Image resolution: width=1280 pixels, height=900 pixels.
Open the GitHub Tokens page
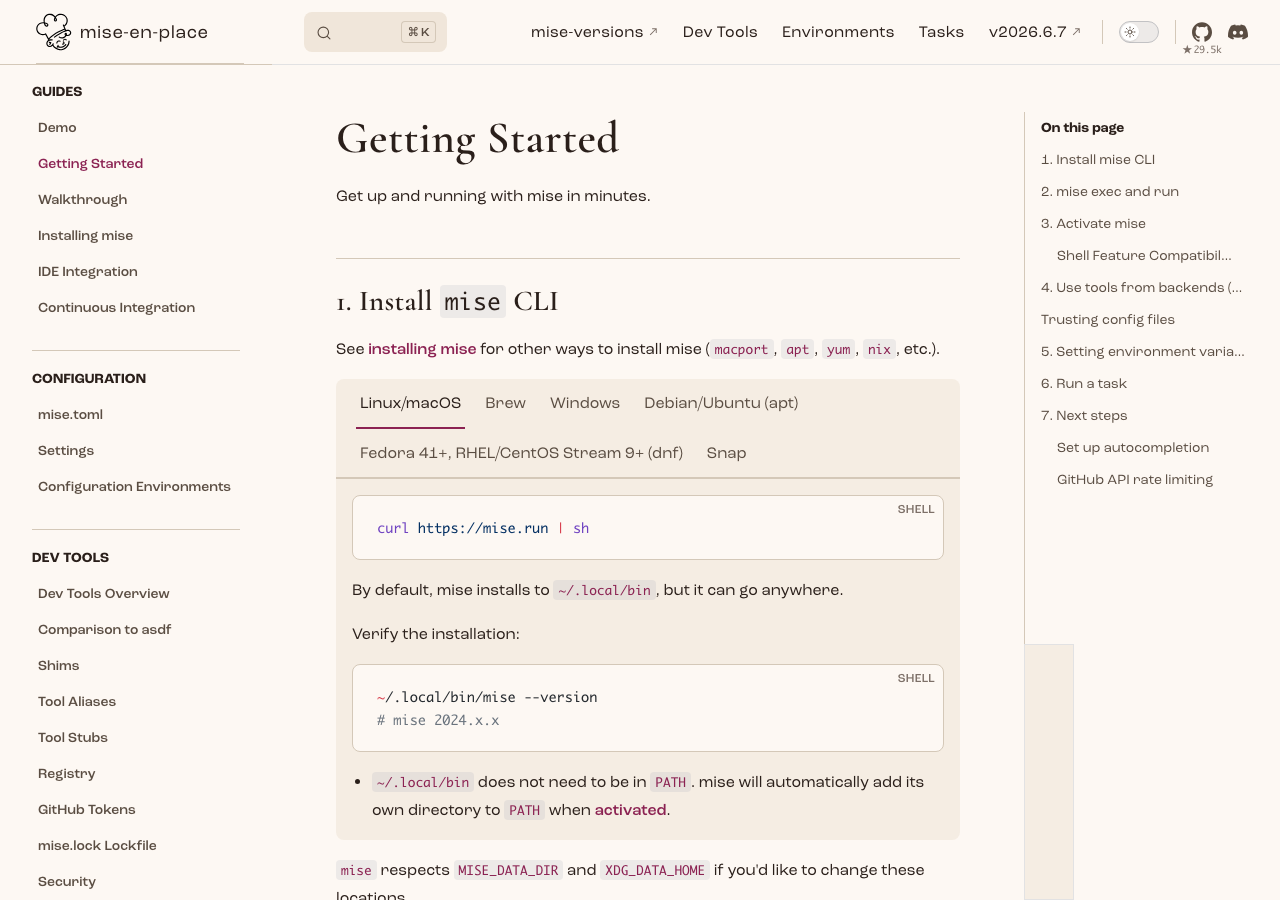pyautogui.click(x=87, y=810)
